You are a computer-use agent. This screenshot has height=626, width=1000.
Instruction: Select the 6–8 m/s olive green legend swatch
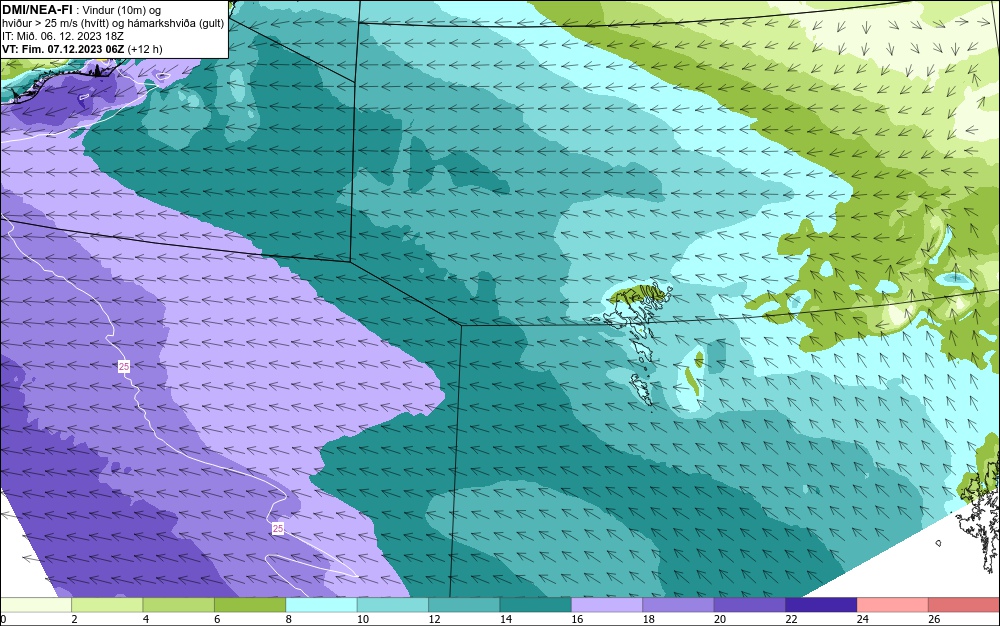click(x=250, y=605)
